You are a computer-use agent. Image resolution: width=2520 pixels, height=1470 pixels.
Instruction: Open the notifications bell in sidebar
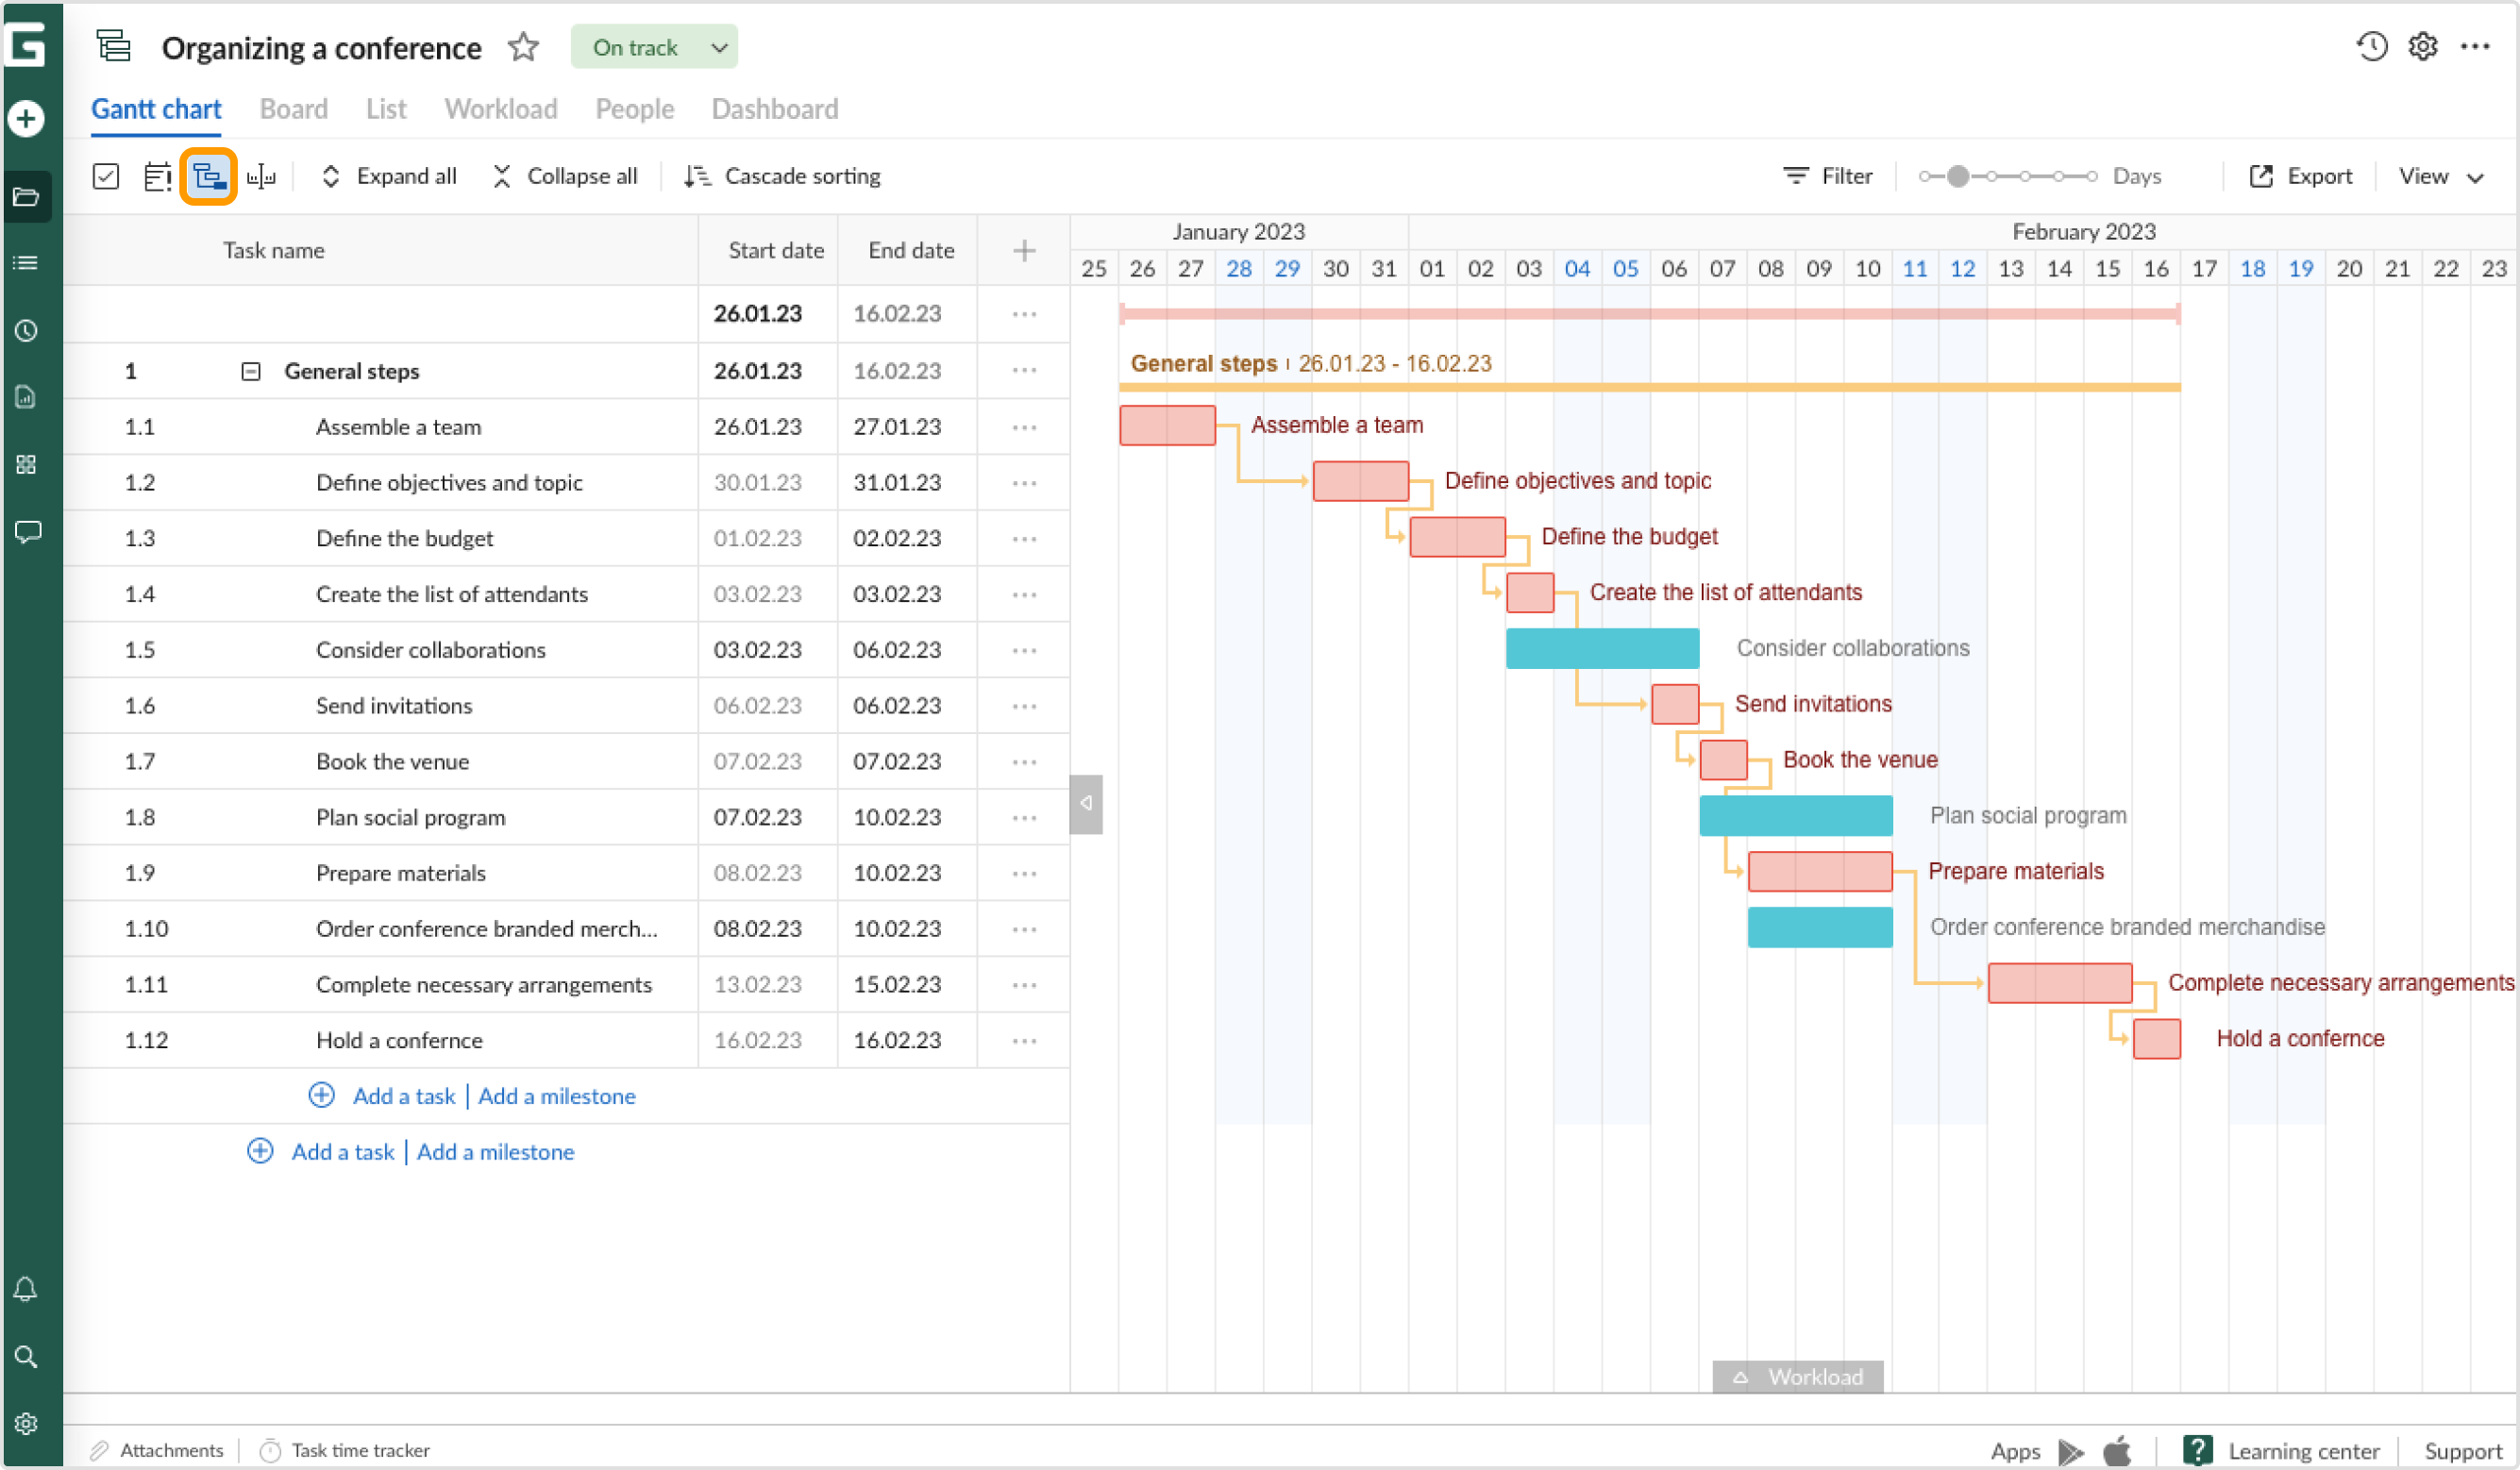pyautogui.click(x=26, y=1289)
